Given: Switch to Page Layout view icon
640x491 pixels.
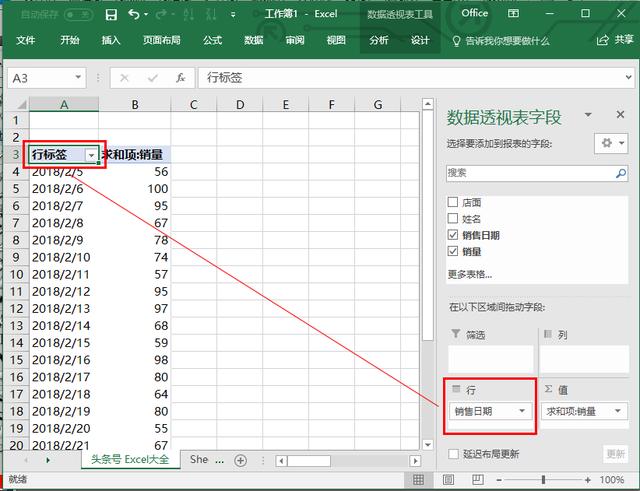Looking at the screenshot, I should [448, 480].
